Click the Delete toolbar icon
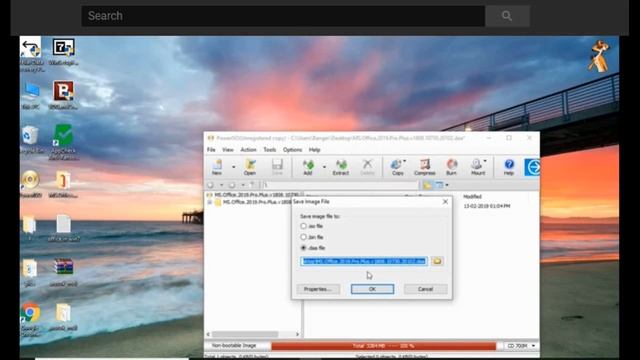The width and height of the screenshot is (640, 360). (367, 167)
